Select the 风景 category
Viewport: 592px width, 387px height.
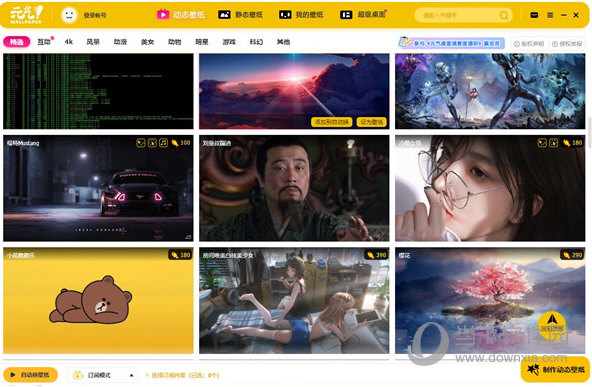[x=93, y=42]
